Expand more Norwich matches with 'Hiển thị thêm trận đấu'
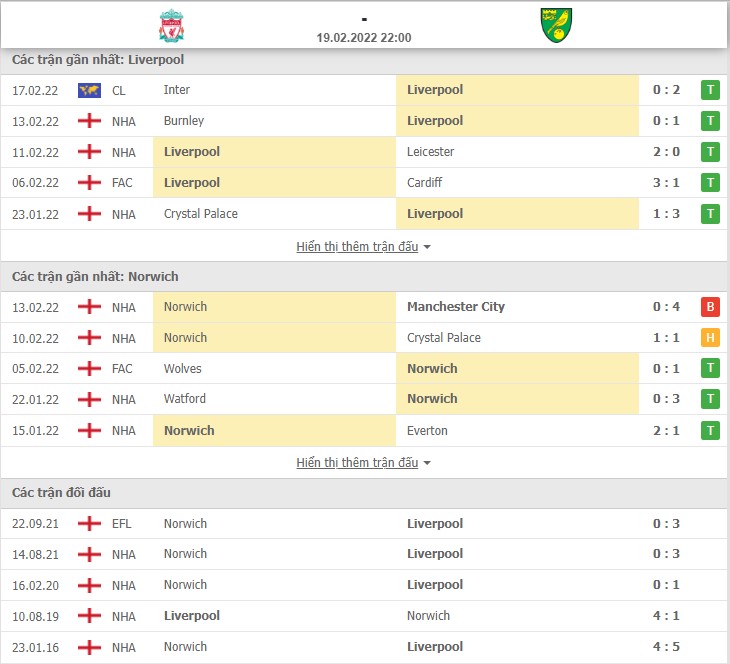Viewport: 730px width, 664px height. pyautogui.click(x=357, y=463)
